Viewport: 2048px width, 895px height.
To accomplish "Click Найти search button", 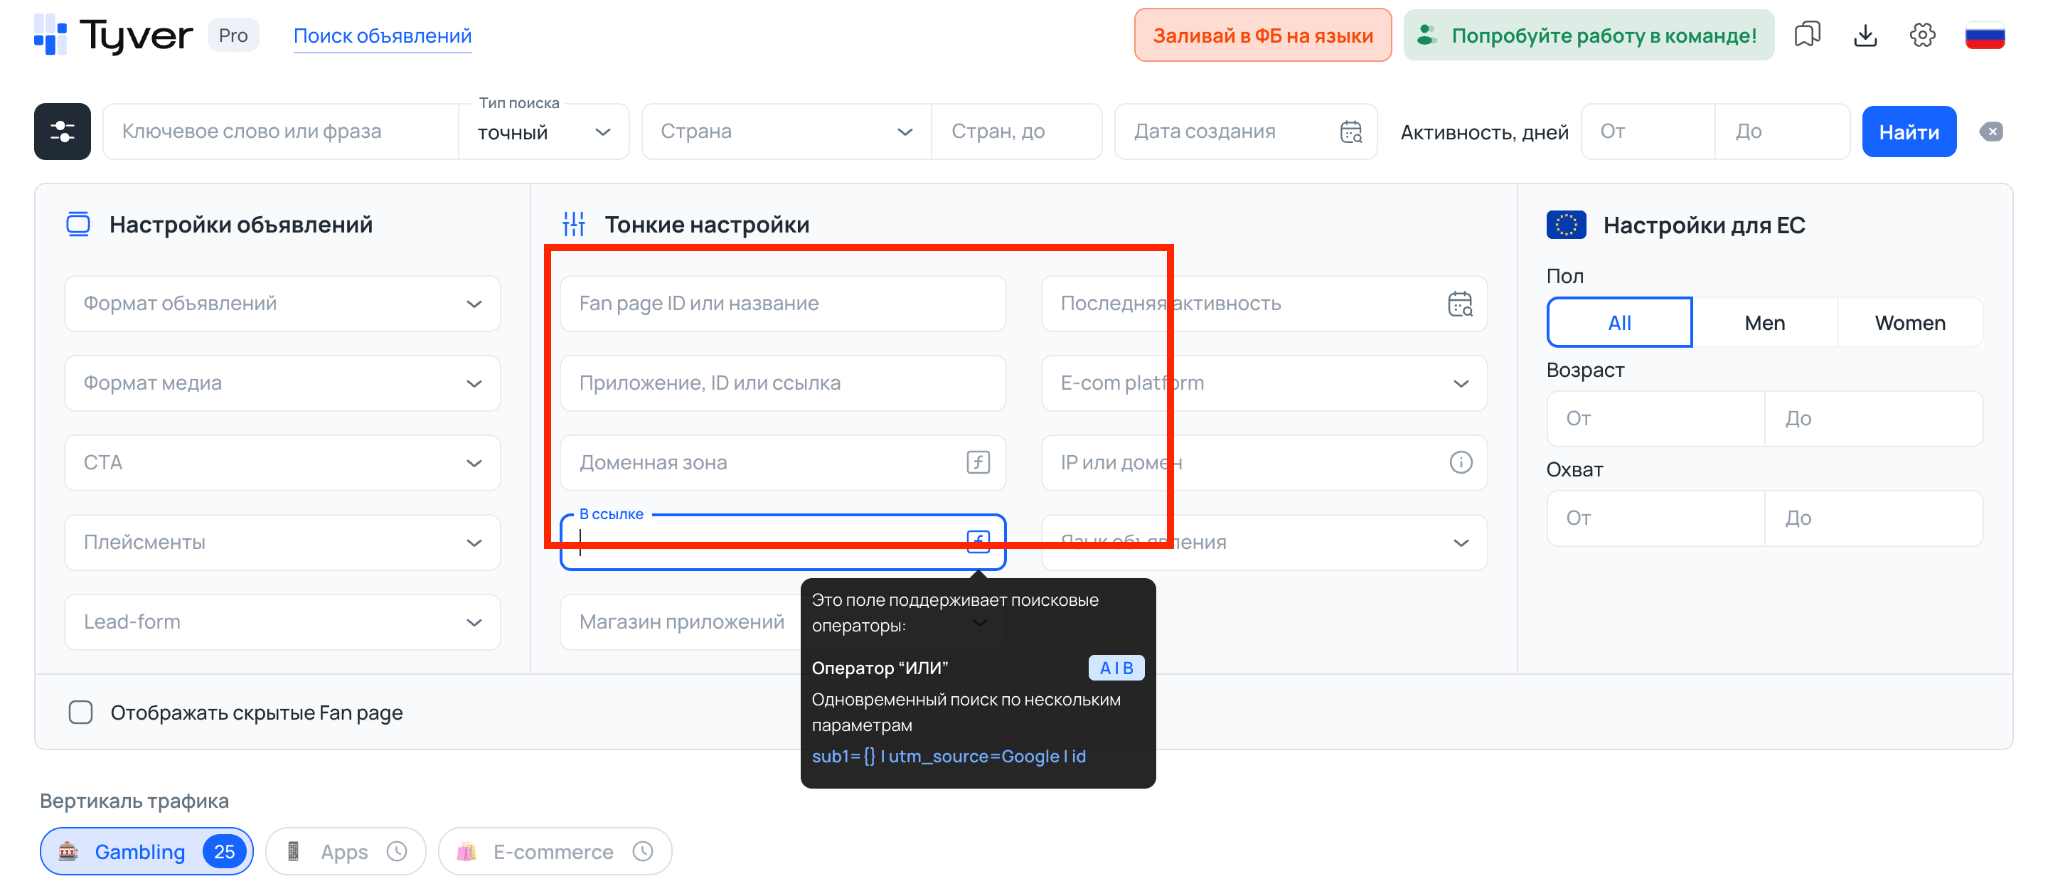I will (x=1908, y=132).
